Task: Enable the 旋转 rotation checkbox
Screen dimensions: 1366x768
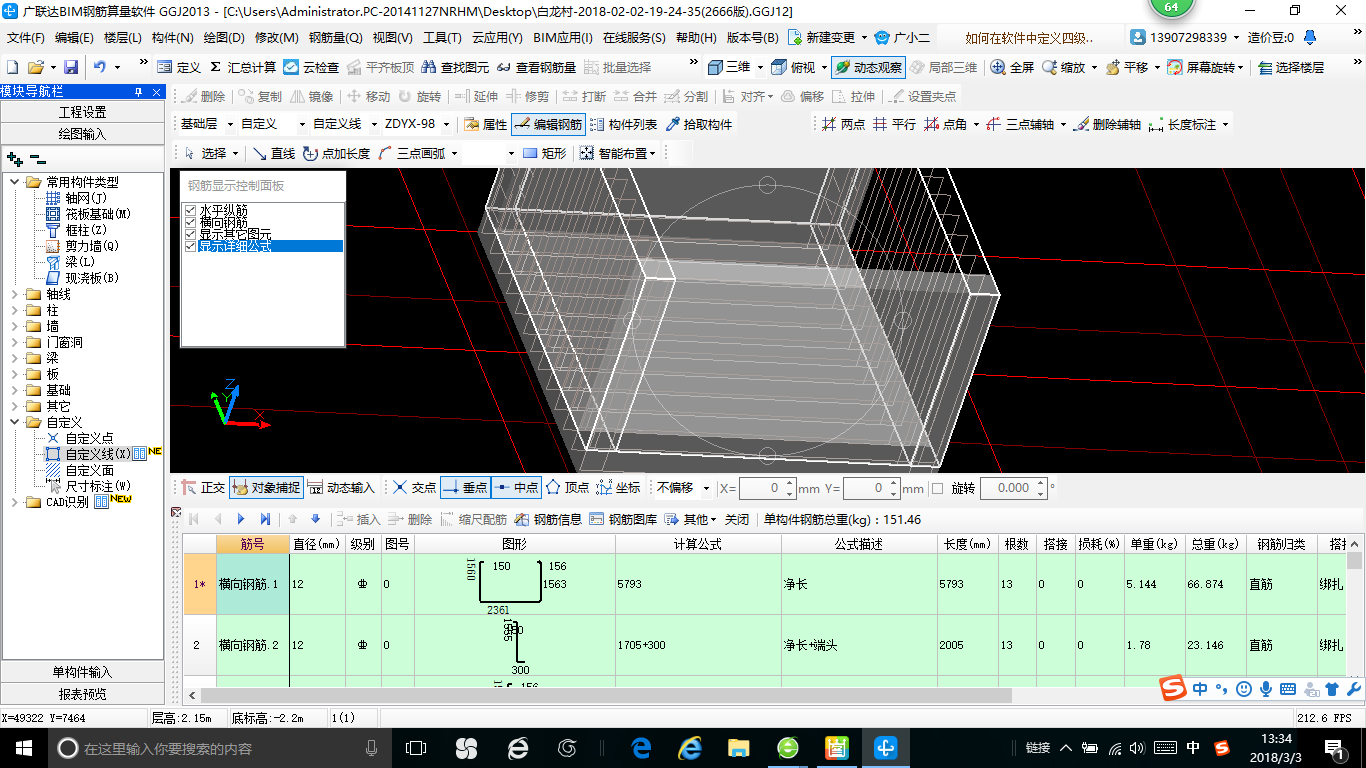Action: pyautogui.click(x=937, y=488)
